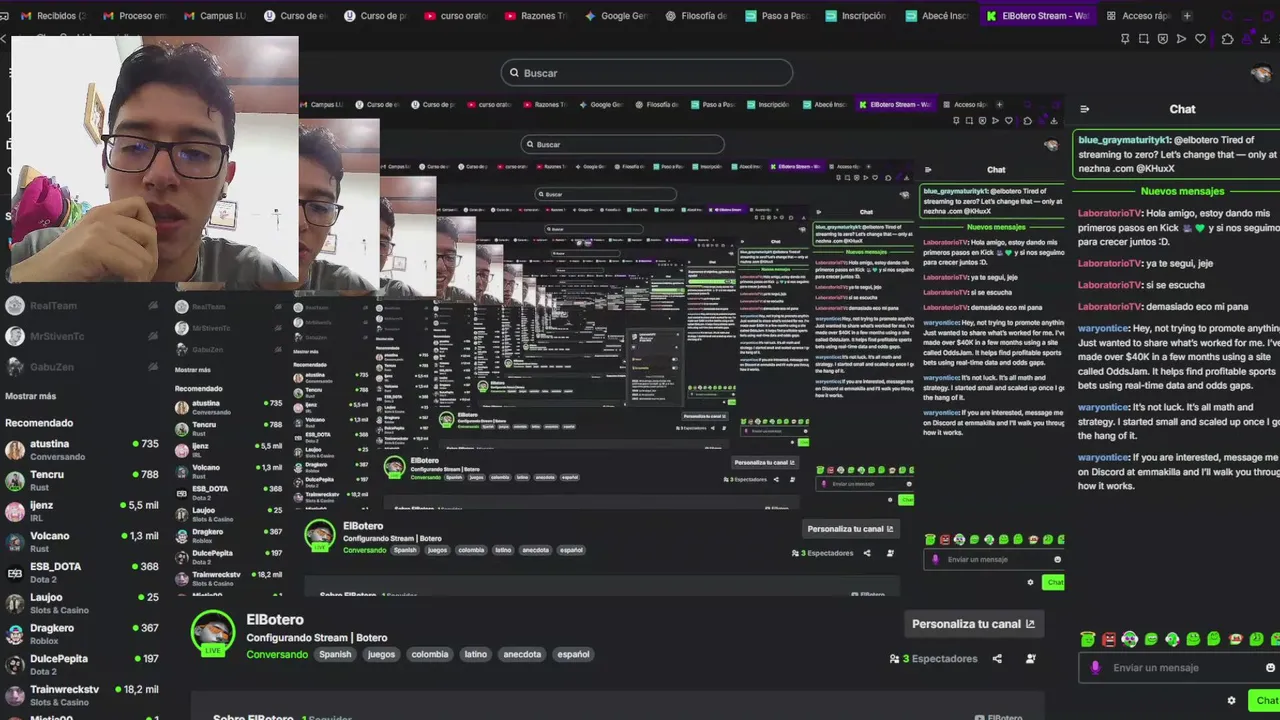
Task: Click ElBotero's LIVE avatar on the channel info
Action: coord(213,632)
